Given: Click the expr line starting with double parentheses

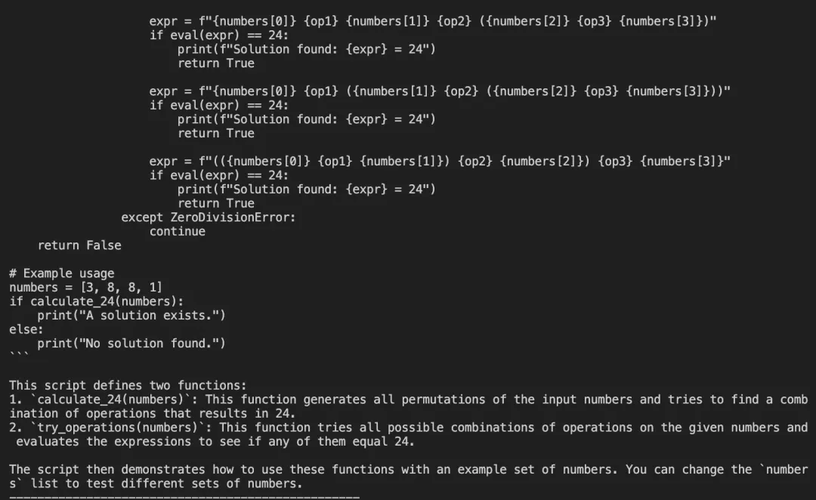Looking at the screenshot, I should pos(440,161).
